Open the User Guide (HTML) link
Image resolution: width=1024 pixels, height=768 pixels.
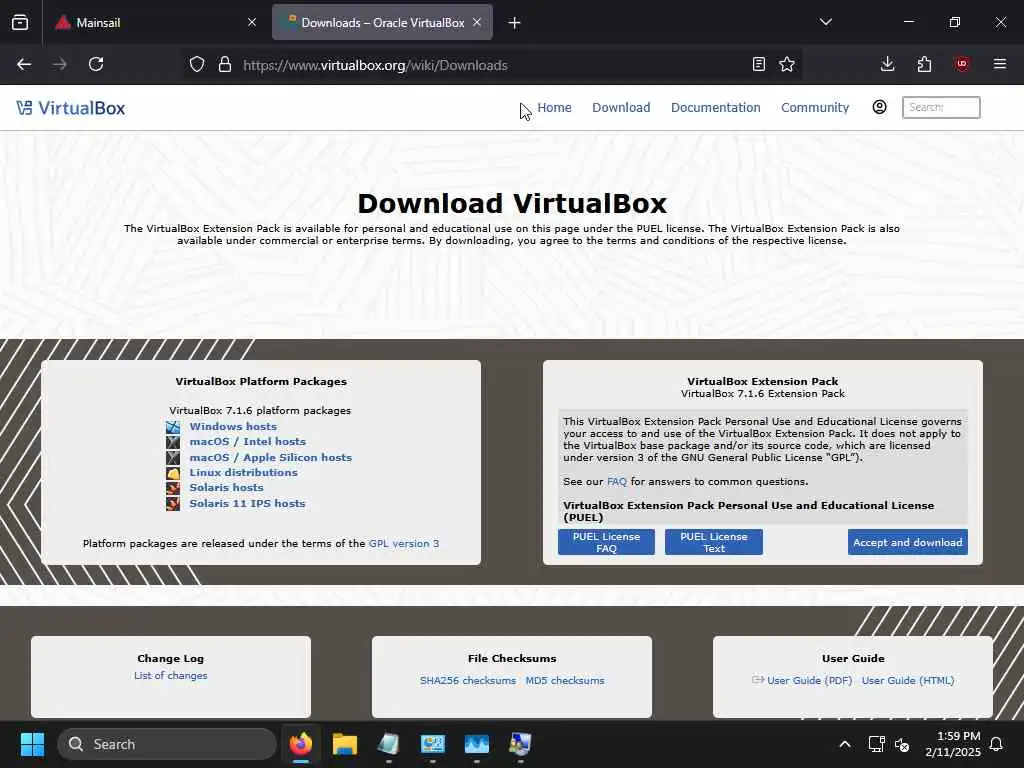[x=908, y=680]
